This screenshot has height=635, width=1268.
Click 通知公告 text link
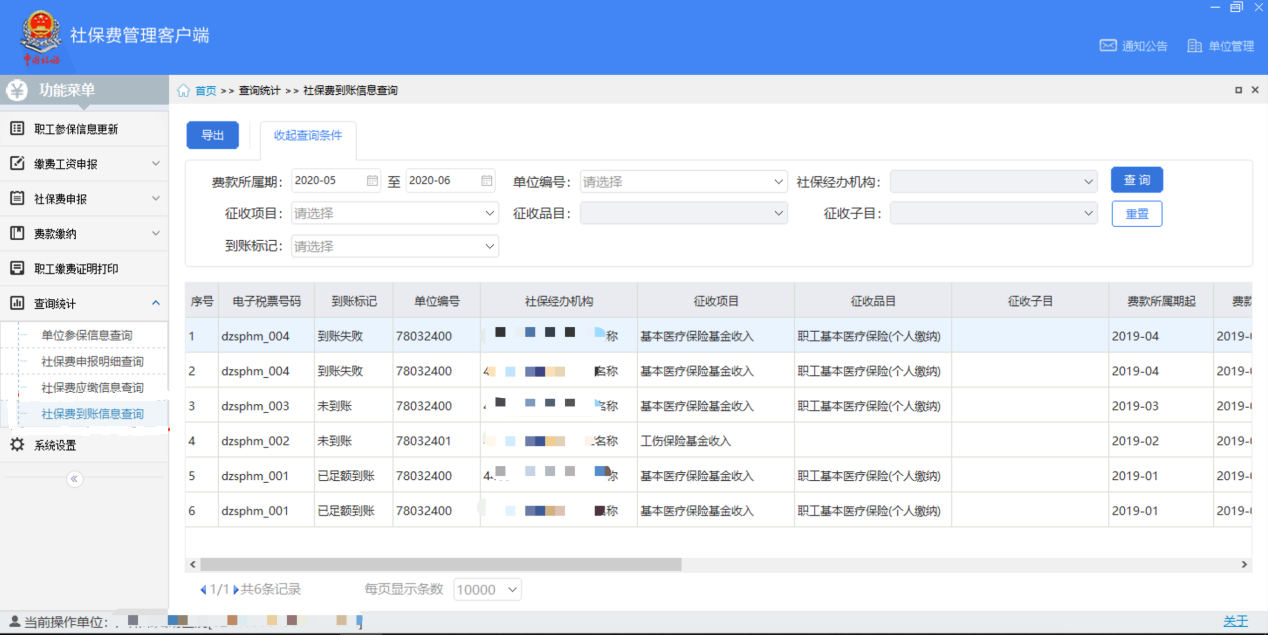(x=1145, y=46)
